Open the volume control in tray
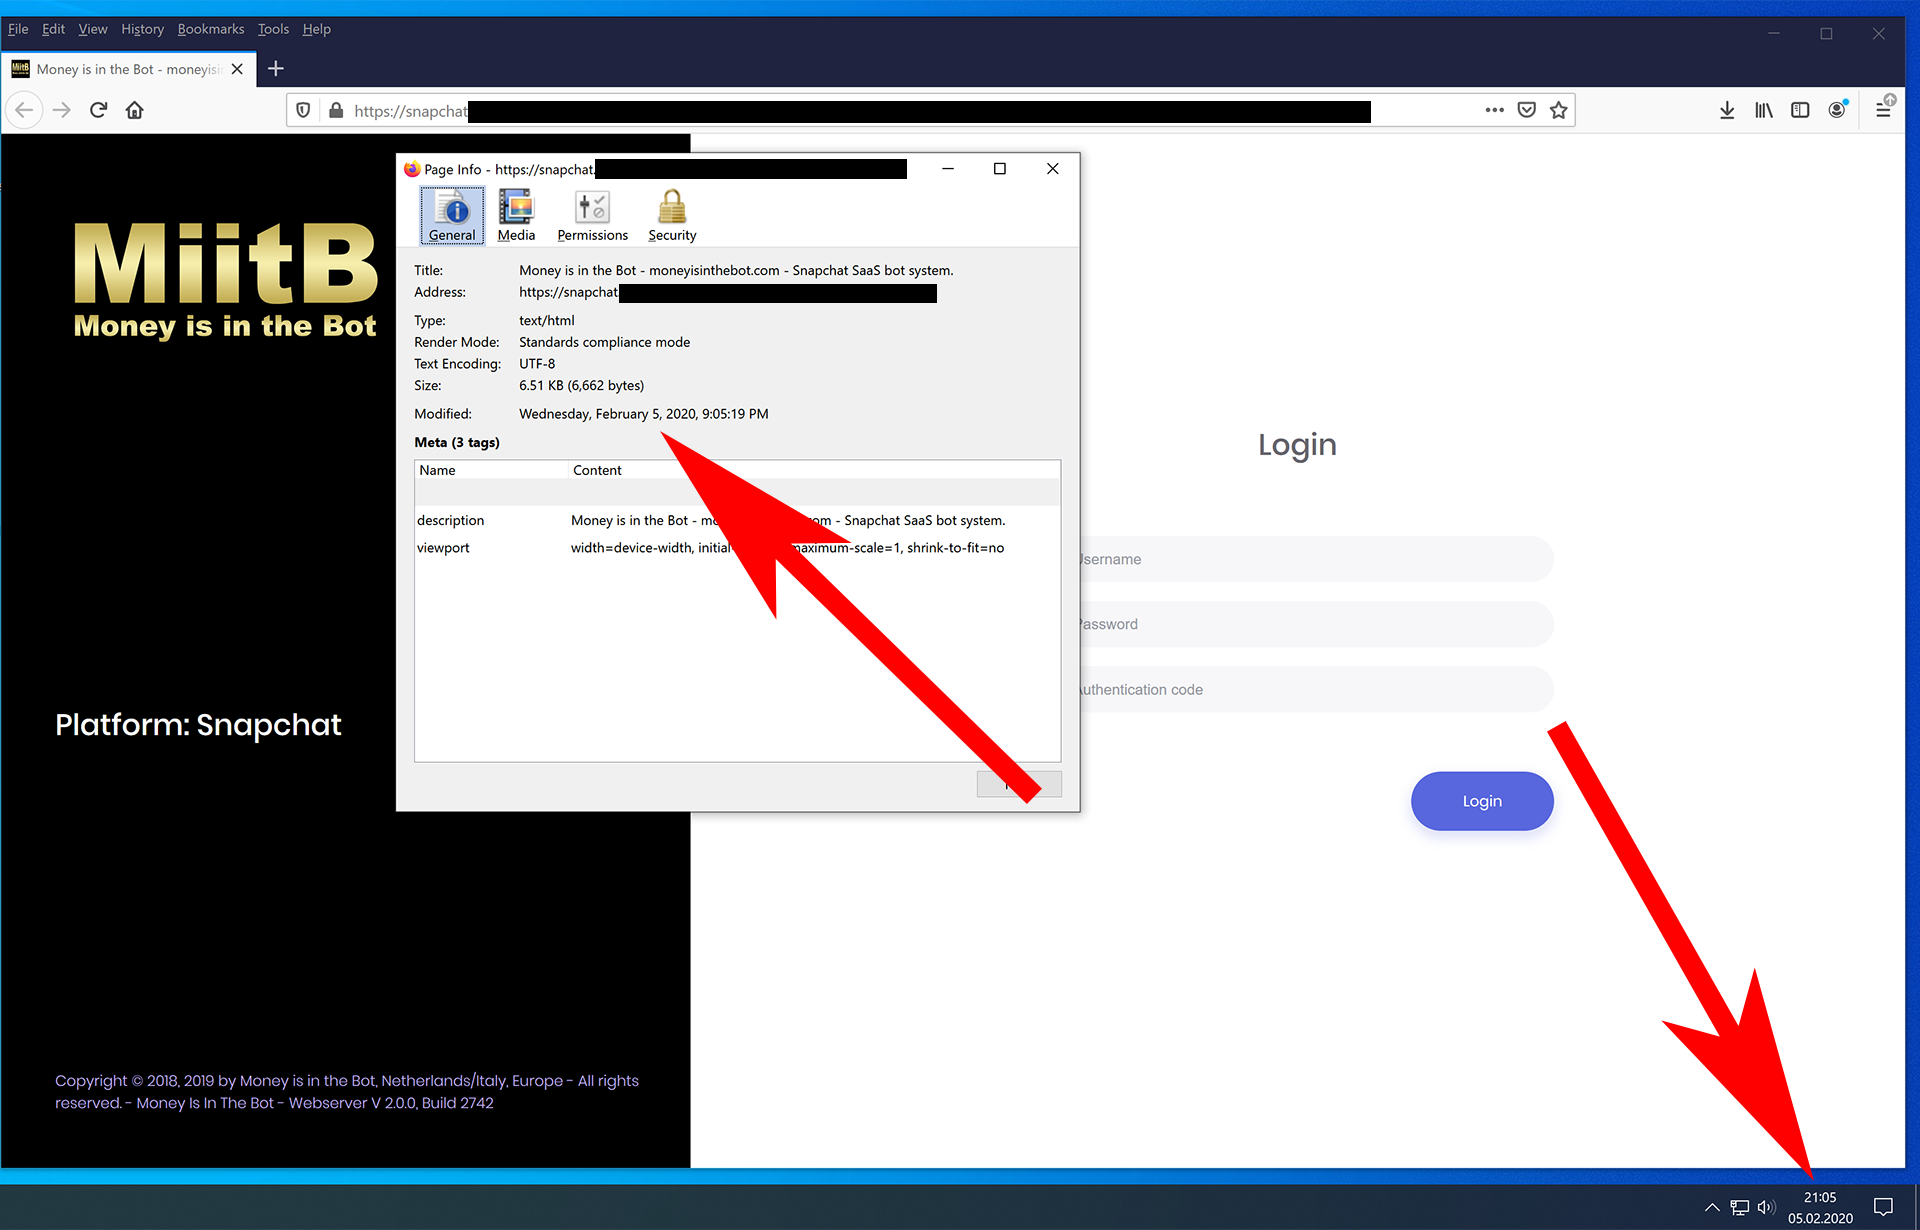Viewport: 1920px width, 1230px height. point(1766,1207)
